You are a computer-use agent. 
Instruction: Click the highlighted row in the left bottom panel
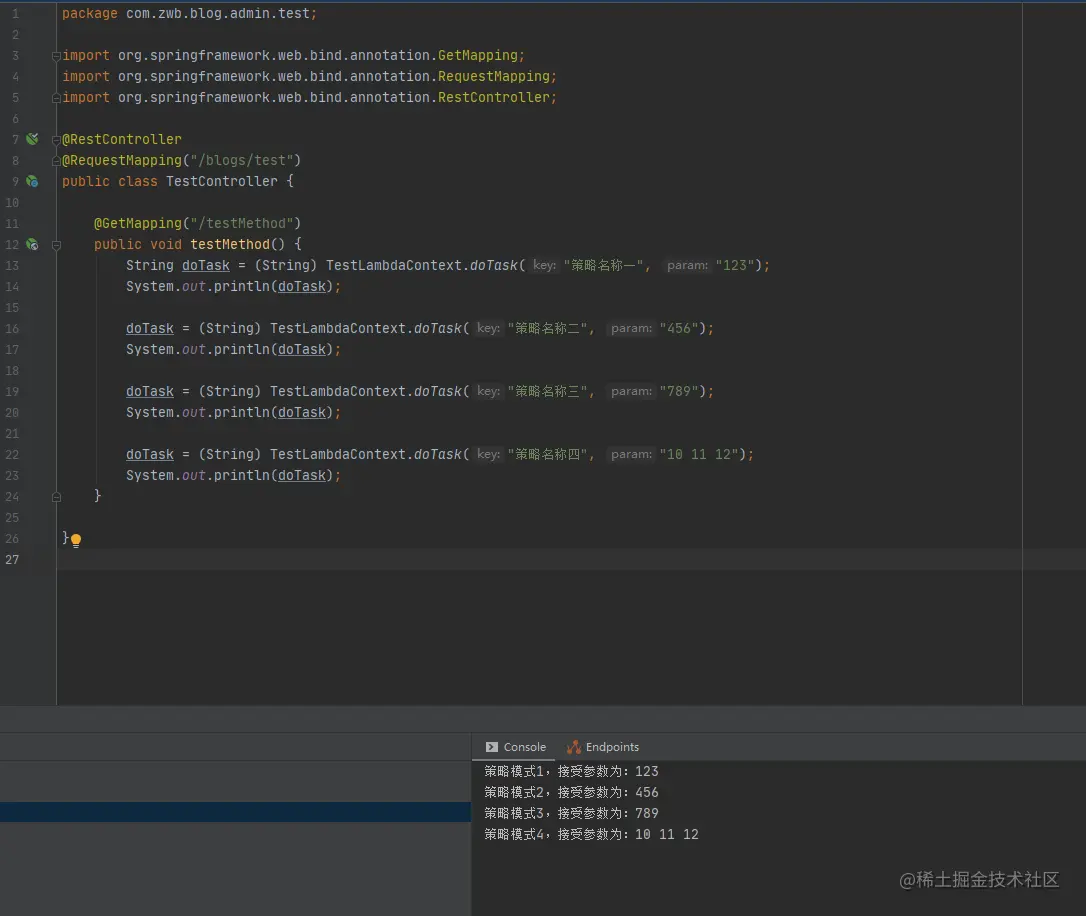tap(235, 812)
